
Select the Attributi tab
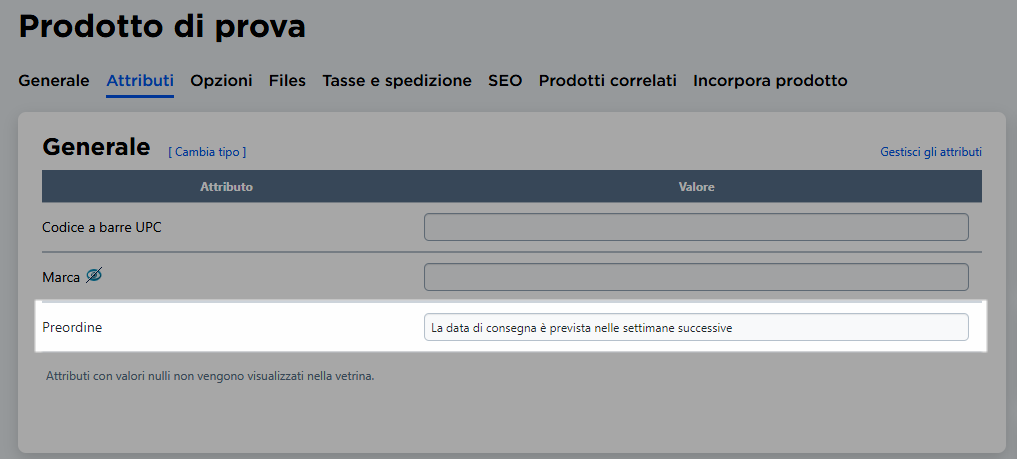[140, 81]
